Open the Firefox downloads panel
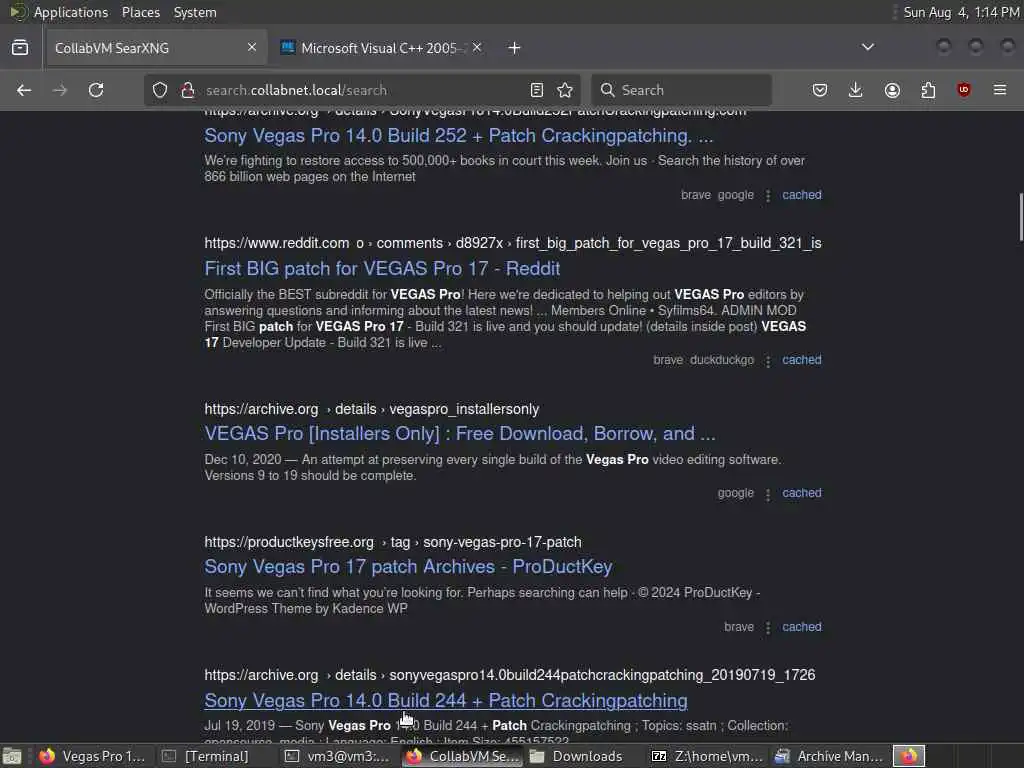1024x768 pixels. coord(856,90)
